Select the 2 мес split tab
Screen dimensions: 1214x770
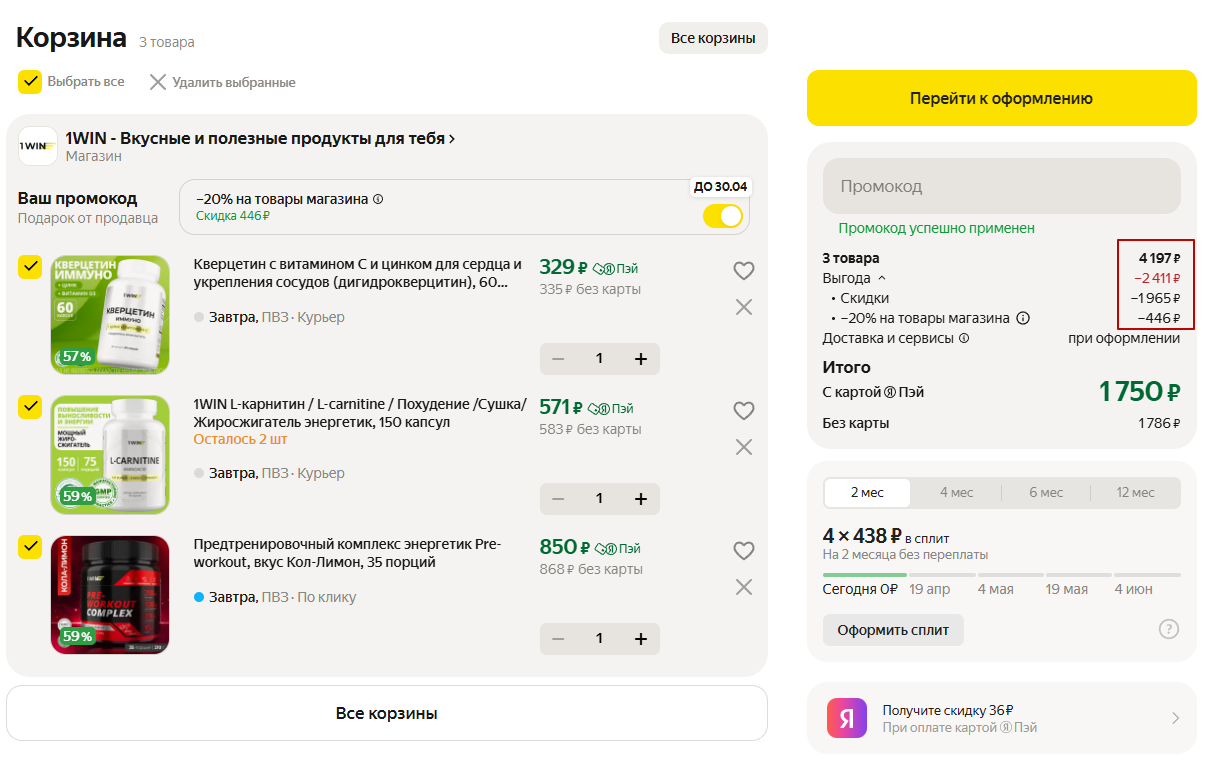(867, 492)
